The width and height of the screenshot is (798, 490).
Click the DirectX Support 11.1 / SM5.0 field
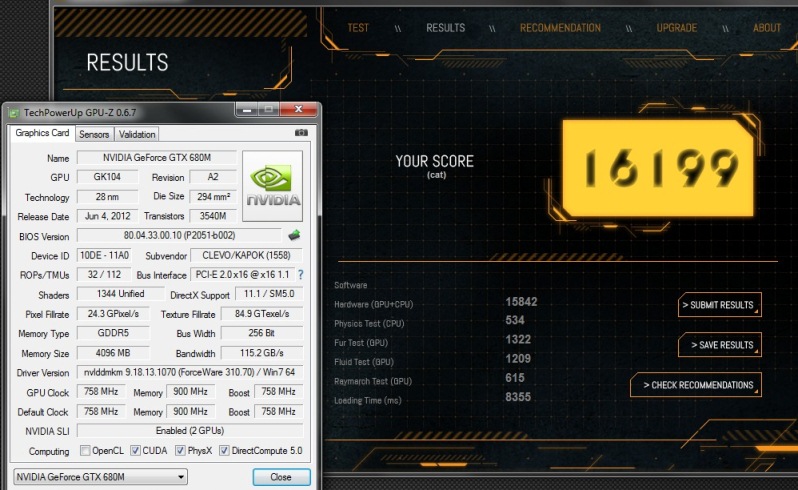tap(269, 294)
